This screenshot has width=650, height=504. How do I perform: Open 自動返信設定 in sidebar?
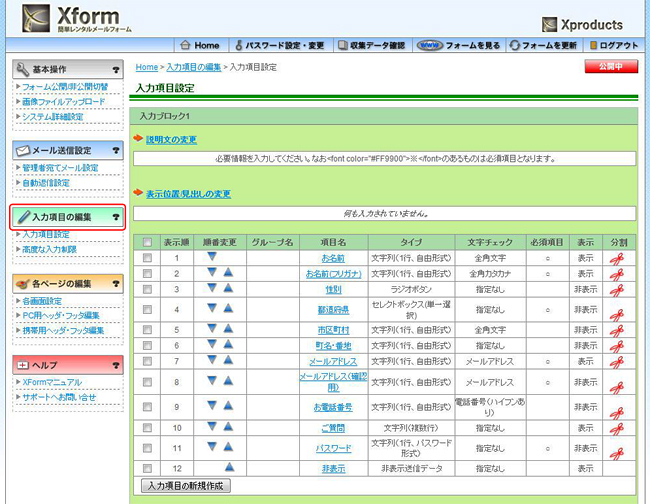46,183
